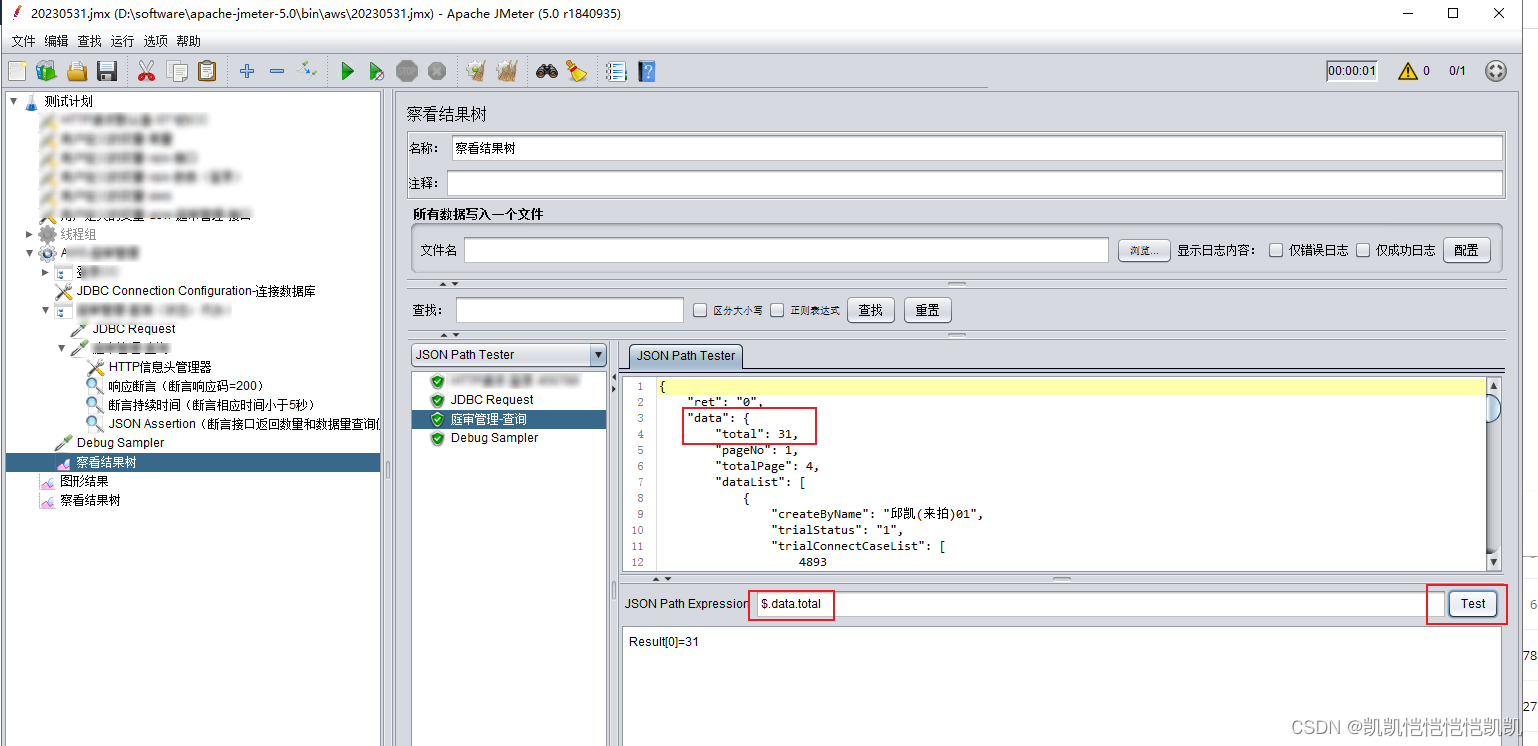The height and width of the screenshot is (746, 1538).
Task: Select the JSON Path Tester tab
Action: click(x=686, y=355)
